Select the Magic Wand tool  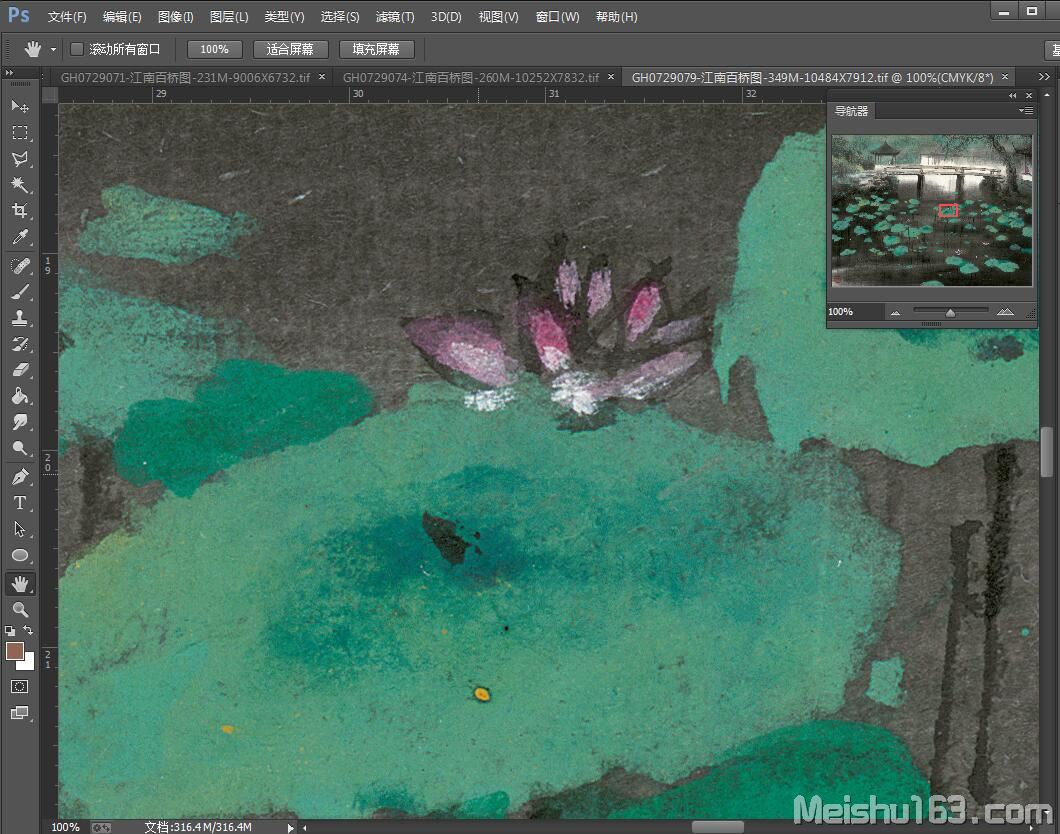[x=20, y=185]
